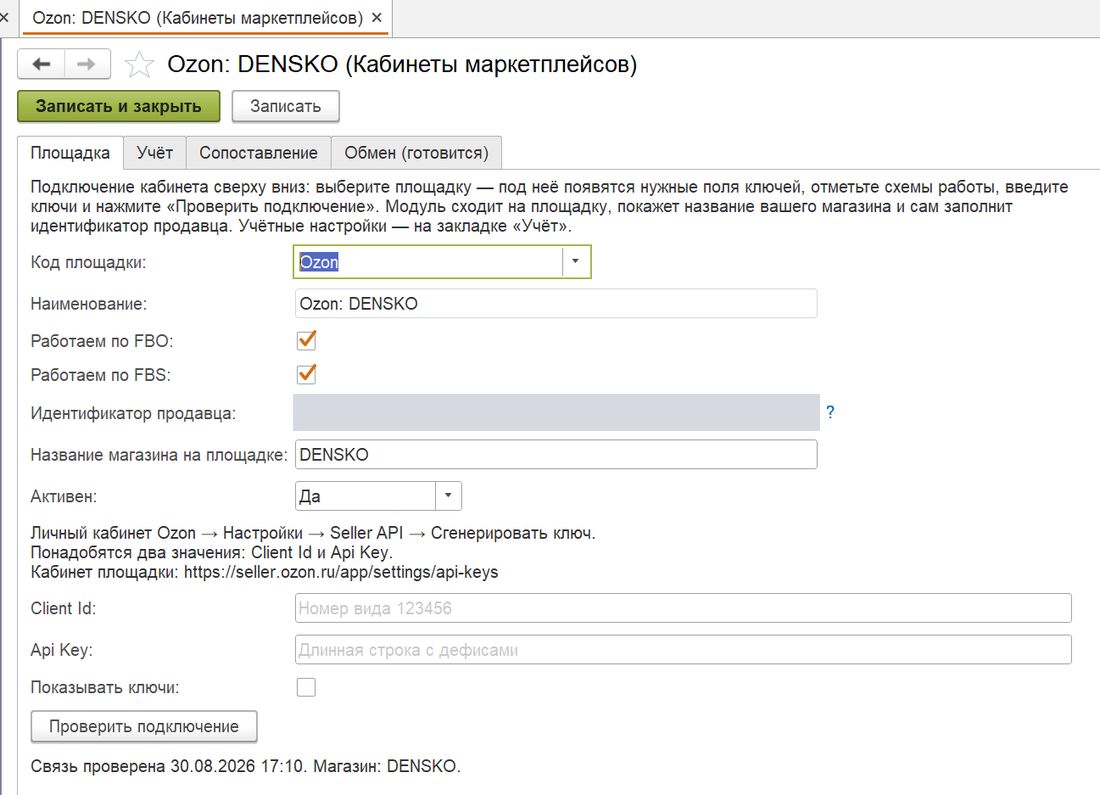Select the Ozon: DENSKO window tab title
The height and width of the screenshot is (795, 1100).
[x=197, y=18]
